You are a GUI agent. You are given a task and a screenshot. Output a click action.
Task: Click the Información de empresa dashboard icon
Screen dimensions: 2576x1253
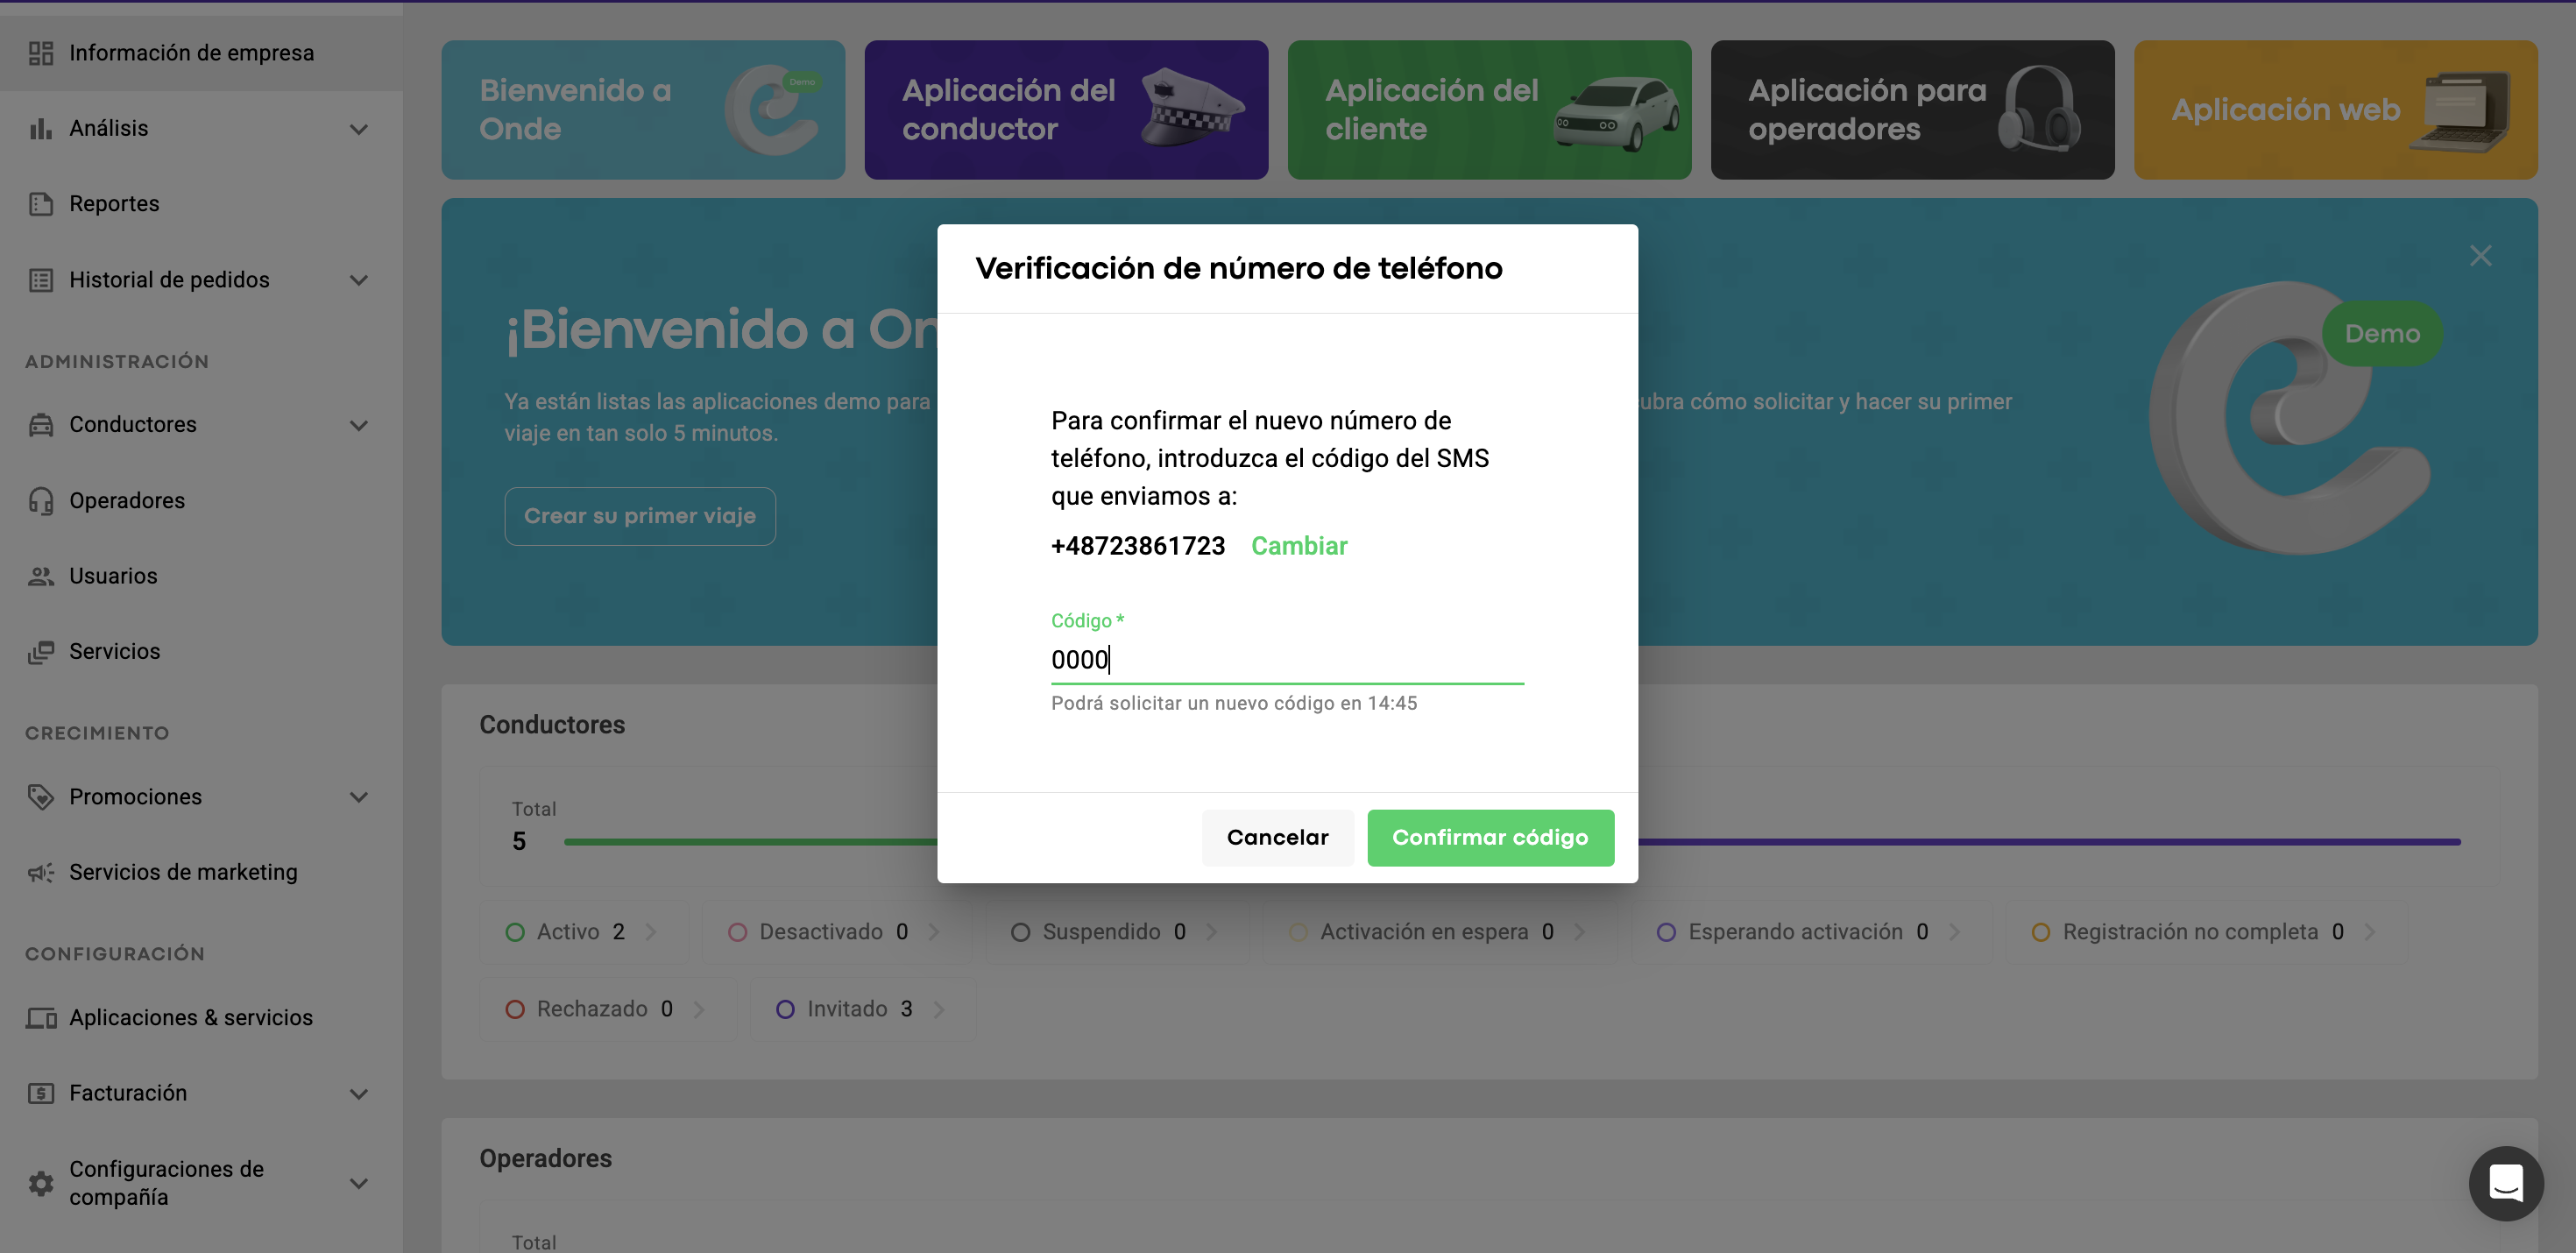click(41, 53)
